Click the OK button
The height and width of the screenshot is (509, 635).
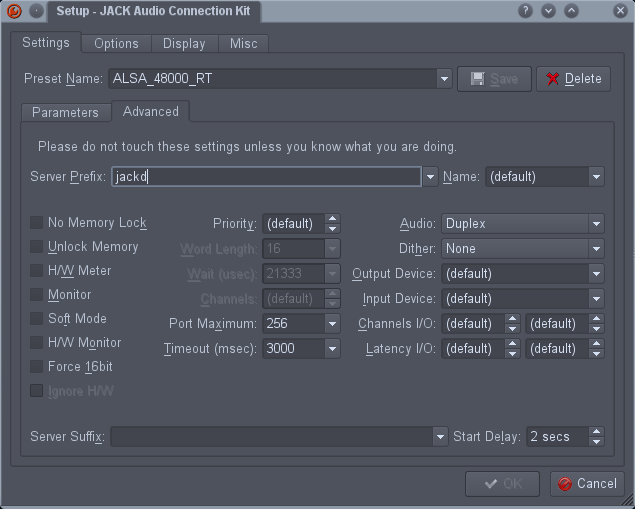pos(502,484)
